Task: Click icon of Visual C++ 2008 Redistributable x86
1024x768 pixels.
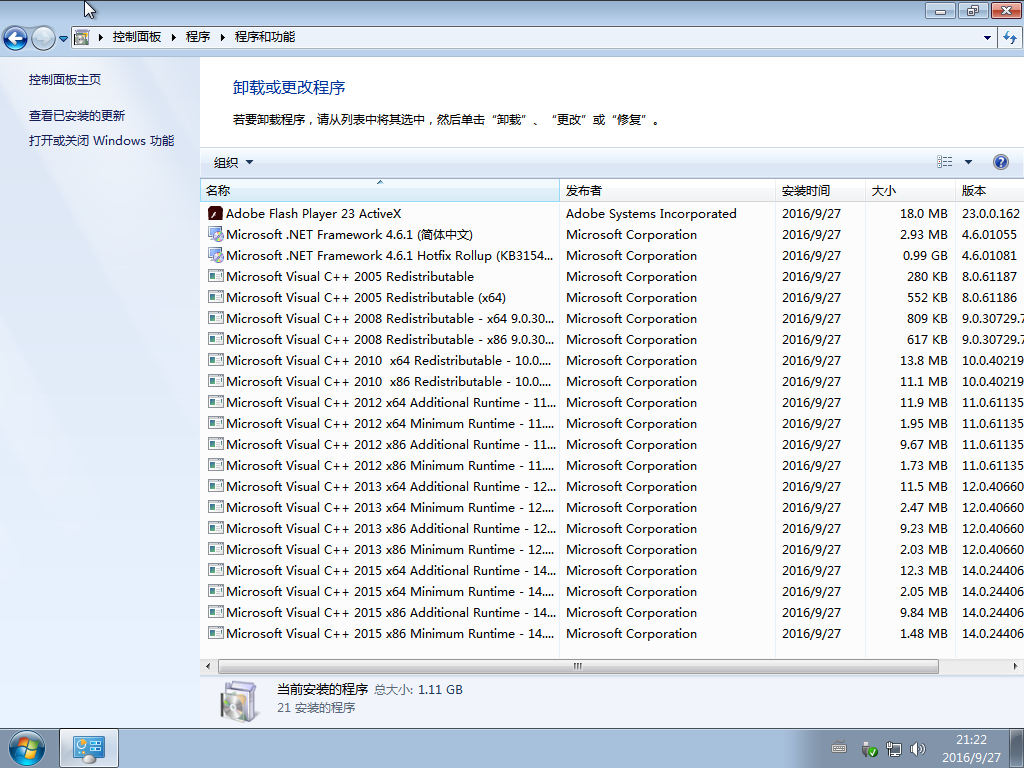Action: 216,339
